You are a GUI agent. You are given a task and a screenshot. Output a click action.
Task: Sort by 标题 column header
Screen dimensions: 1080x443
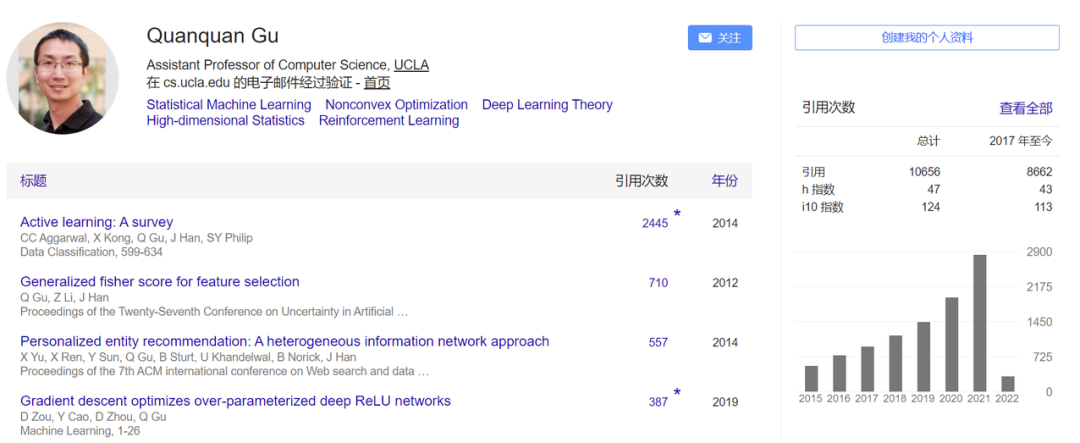click(33, 181)
